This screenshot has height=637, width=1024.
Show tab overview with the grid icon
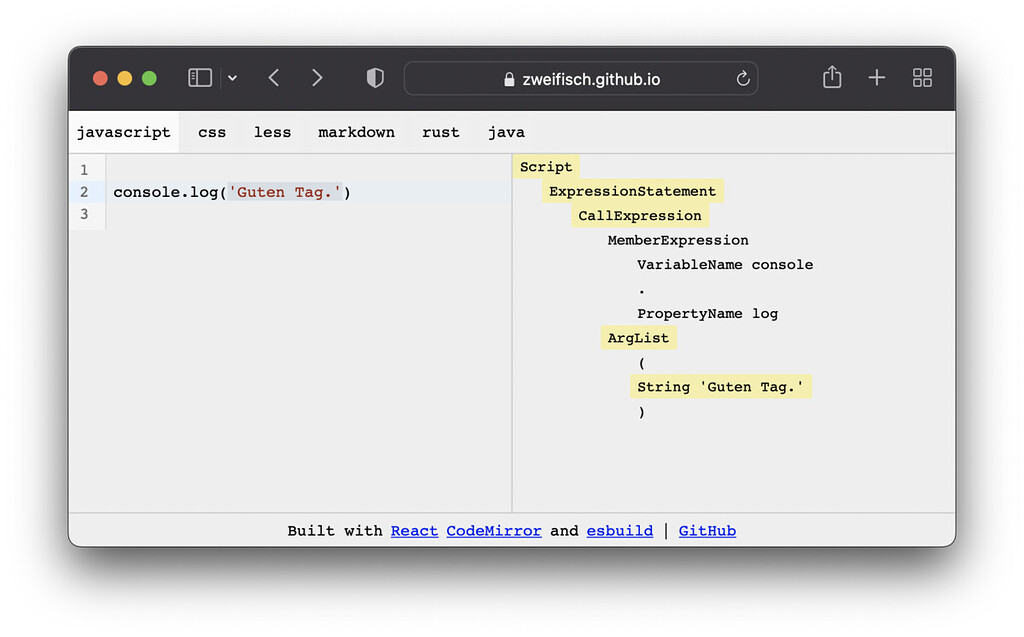(x=921, y=77)
